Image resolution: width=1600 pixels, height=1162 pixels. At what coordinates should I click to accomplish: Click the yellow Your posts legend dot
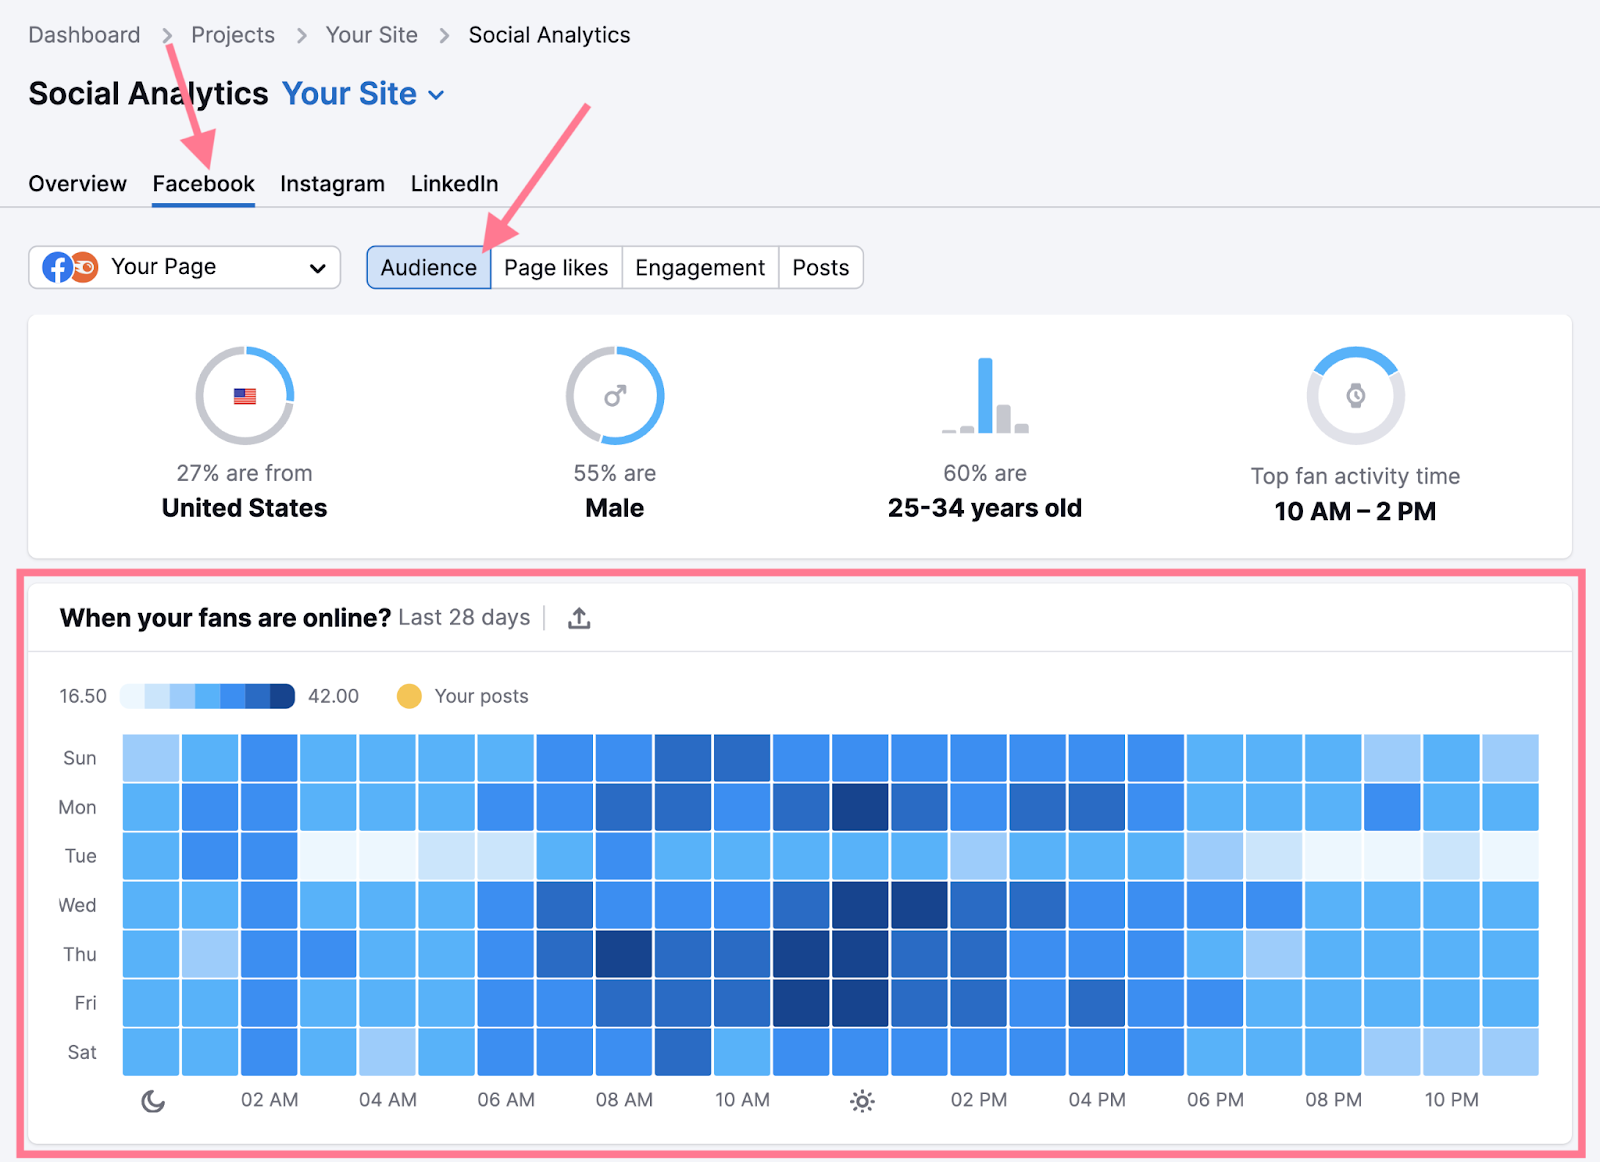[409, 696]
